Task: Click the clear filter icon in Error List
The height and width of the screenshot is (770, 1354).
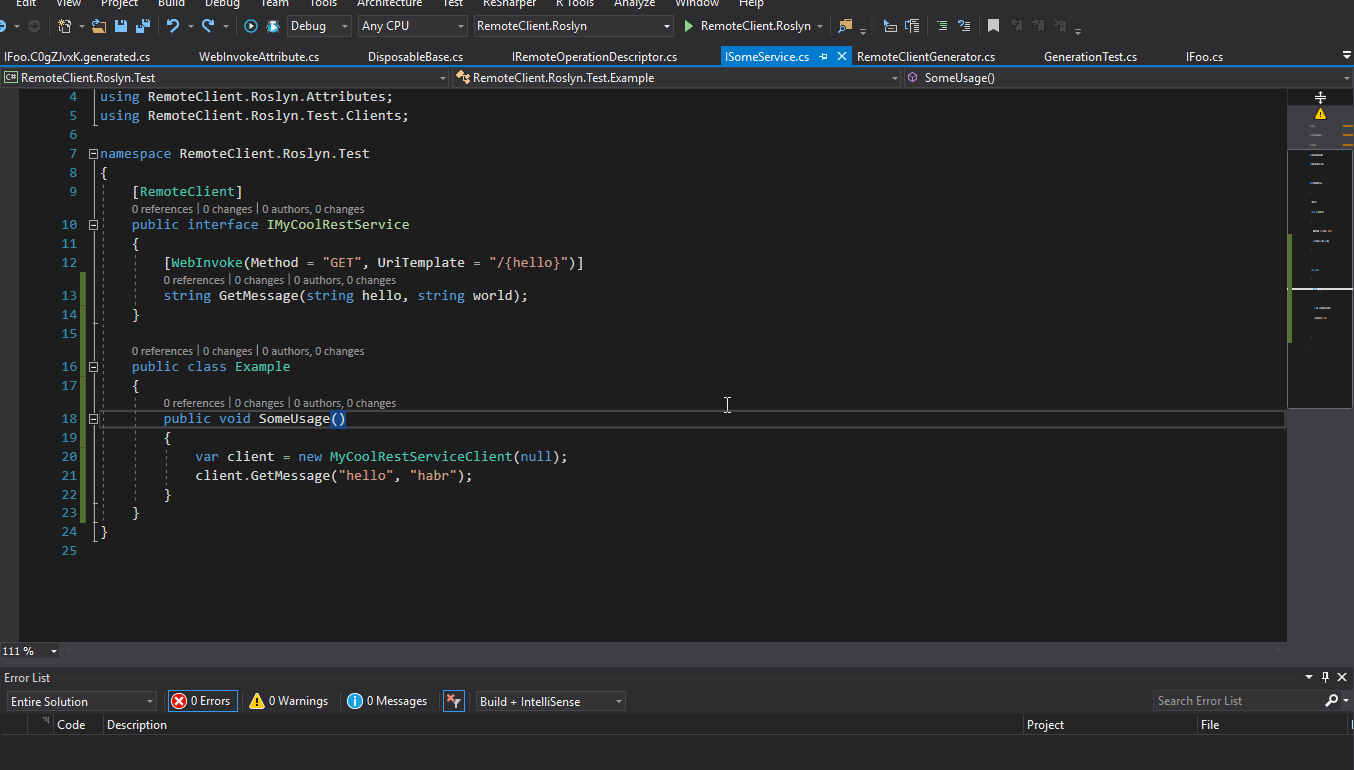Action: pyautogui.click(x=454, y=701)
